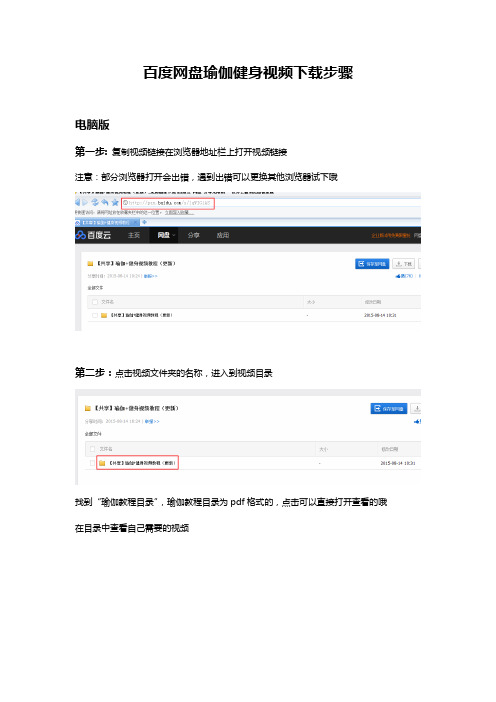Sort by 大小 column in step-two screenshot
This screenshot has height=702, width=496.
pyautogui.click(x=324, y=449)
